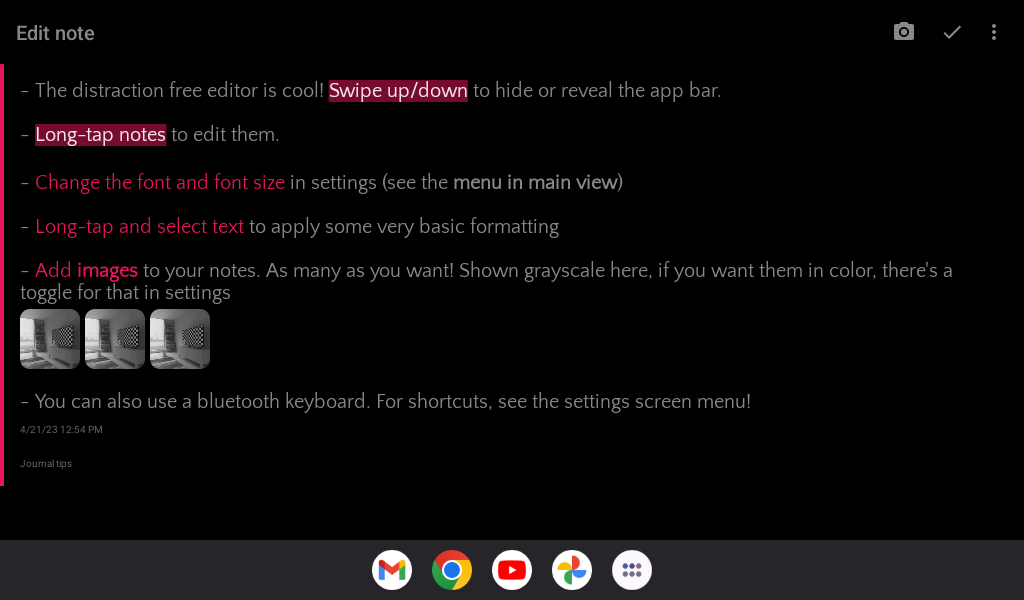
Task: Click the bold 'menu in main view' text
Action: pos(536,182)
